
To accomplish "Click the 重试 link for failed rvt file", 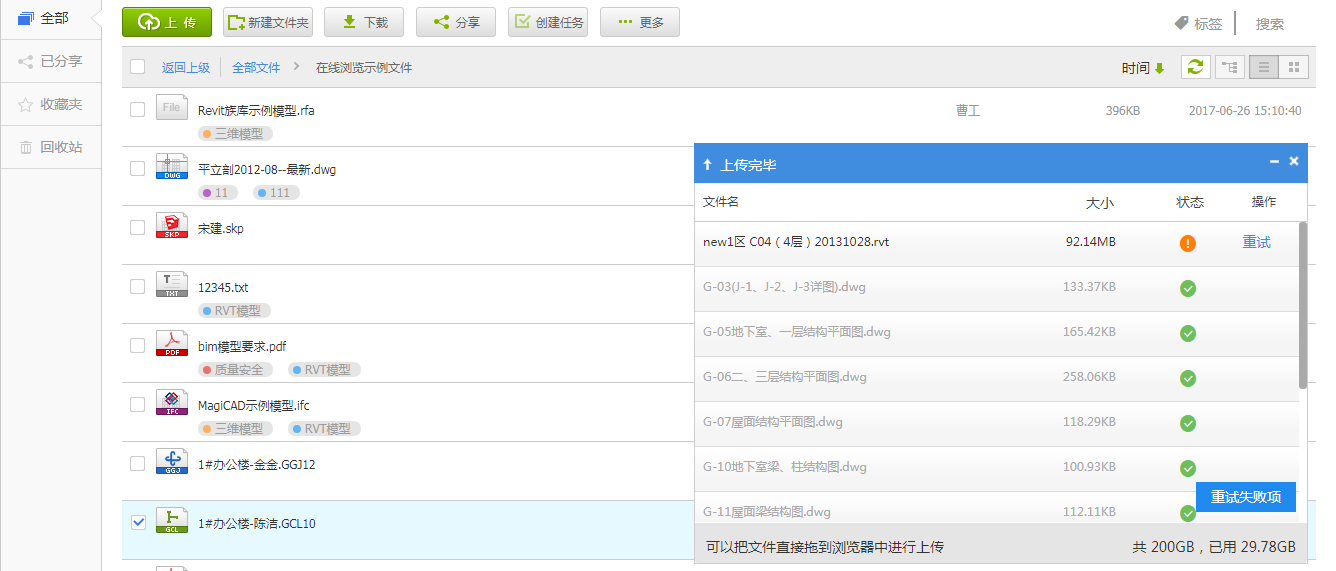I will (1256, 242).
